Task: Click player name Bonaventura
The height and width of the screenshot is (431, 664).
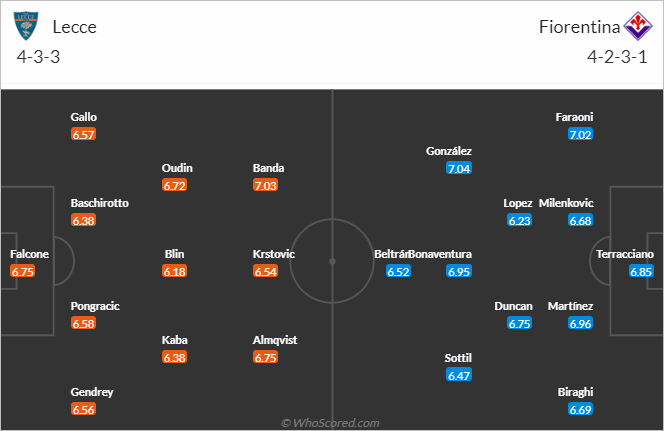Action: [x=440, y=254]
